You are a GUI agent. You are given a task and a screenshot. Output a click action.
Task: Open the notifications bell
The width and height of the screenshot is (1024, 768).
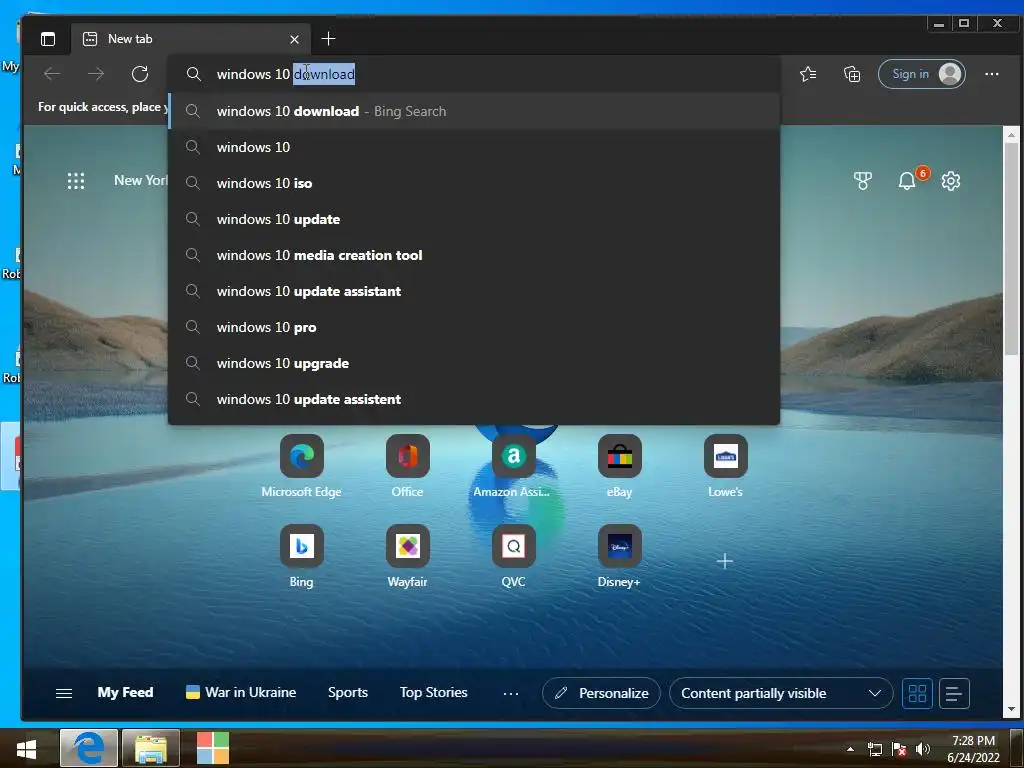(x=907, y=181)
